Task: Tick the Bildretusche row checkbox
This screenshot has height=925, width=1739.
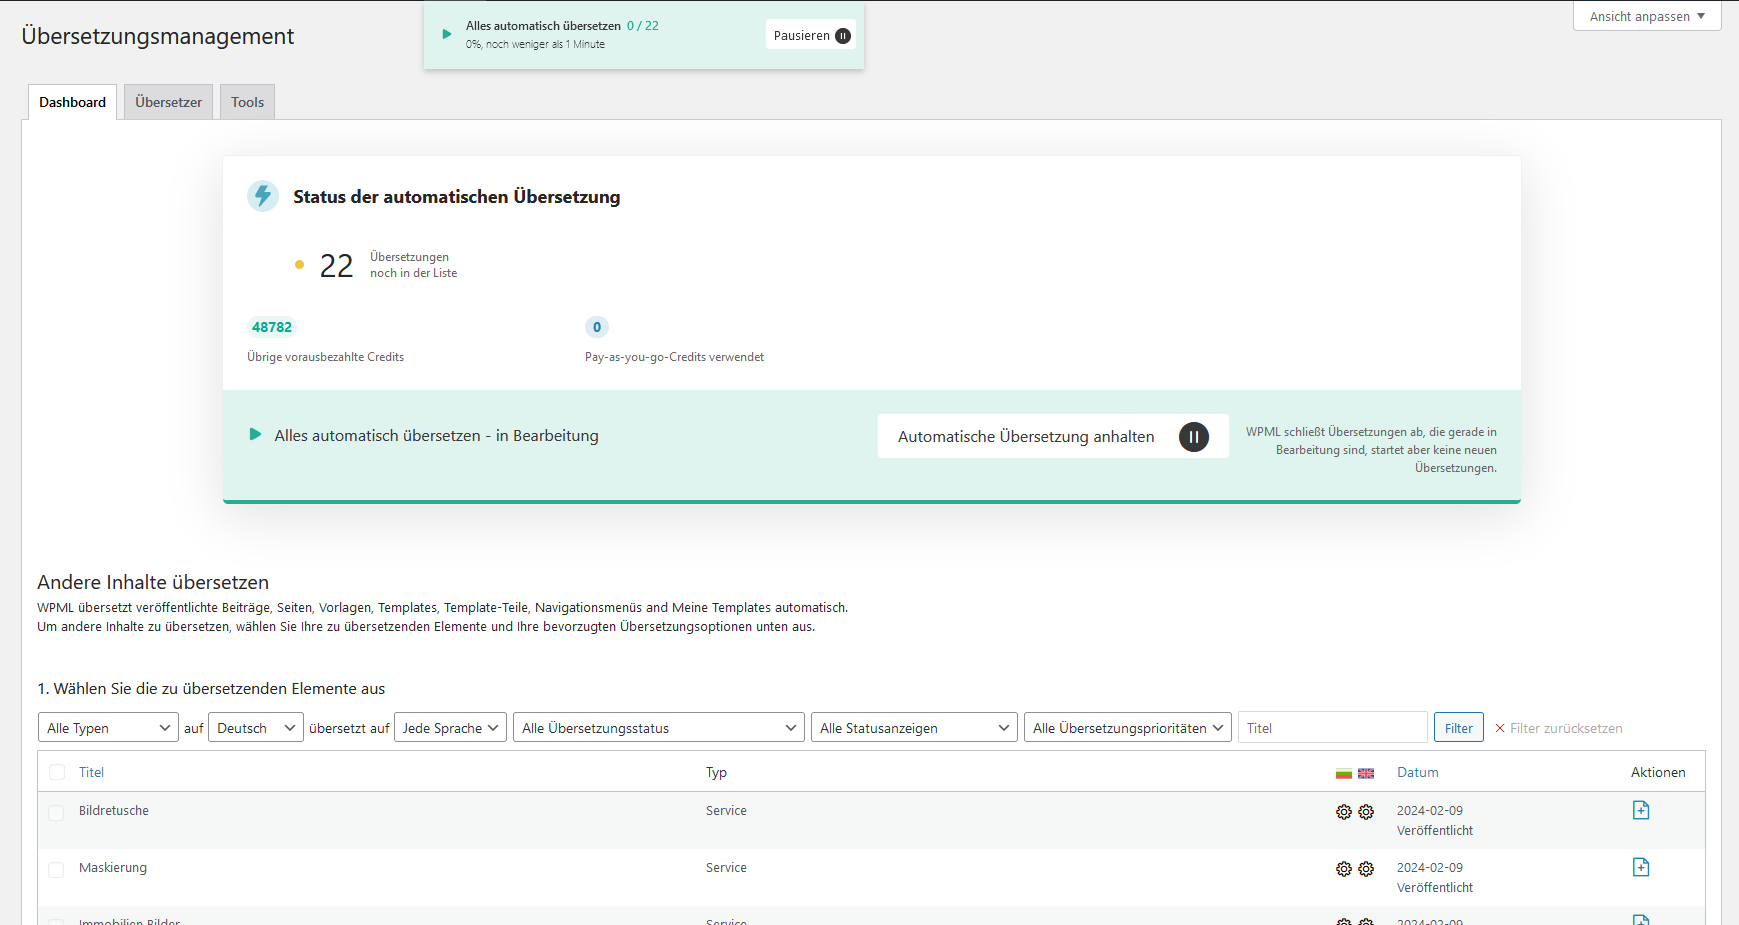Action: tap(57, 813)
